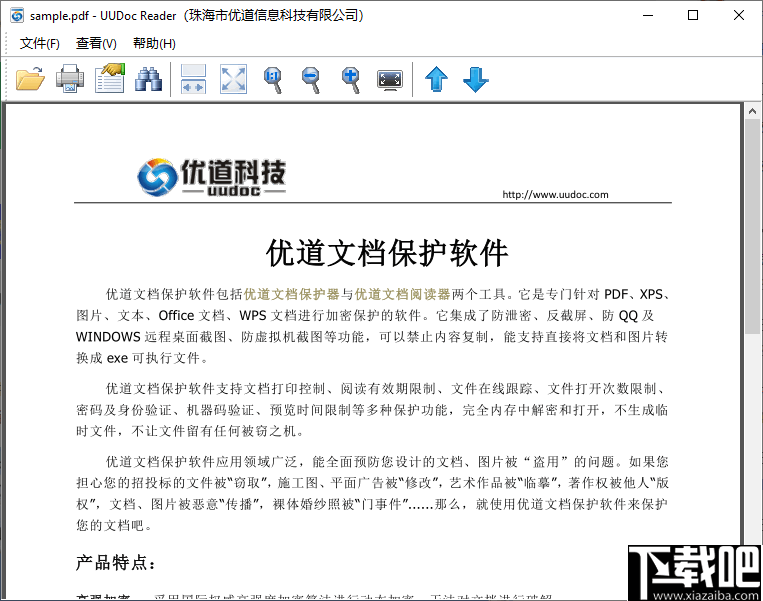Click the 优道文档阅读器 highlighted link

pyautogui.click(x=402, y=294)
